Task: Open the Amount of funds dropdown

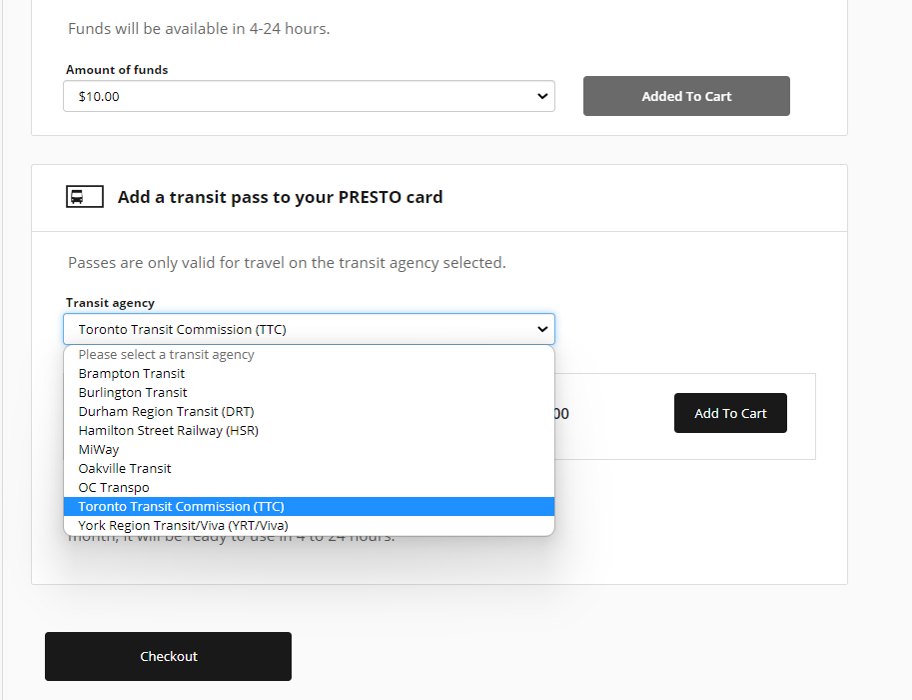Action: (x=309, y=97)
